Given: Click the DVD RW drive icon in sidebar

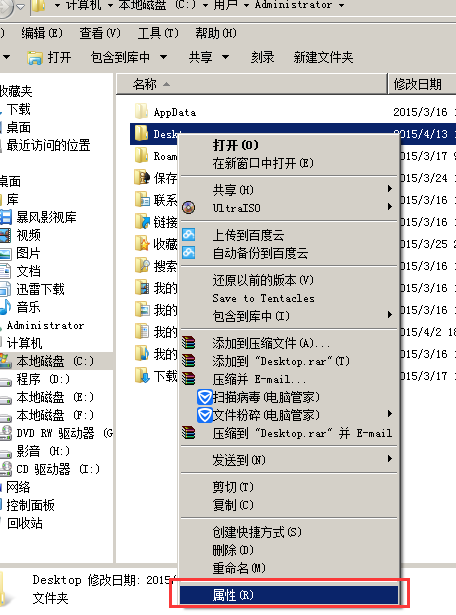Looking at the screenshot, I should coord(6,433).
